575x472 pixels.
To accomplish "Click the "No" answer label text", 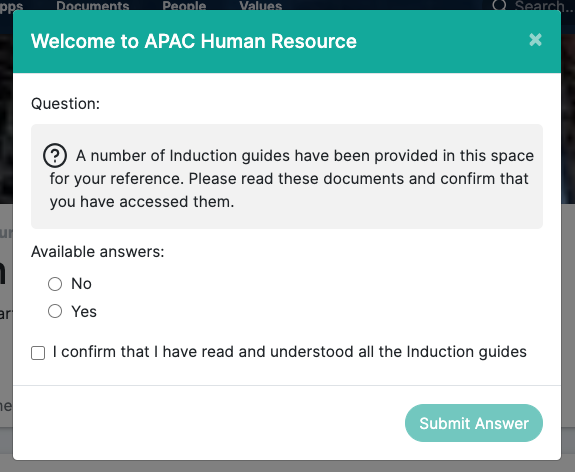I will [81, 284].
